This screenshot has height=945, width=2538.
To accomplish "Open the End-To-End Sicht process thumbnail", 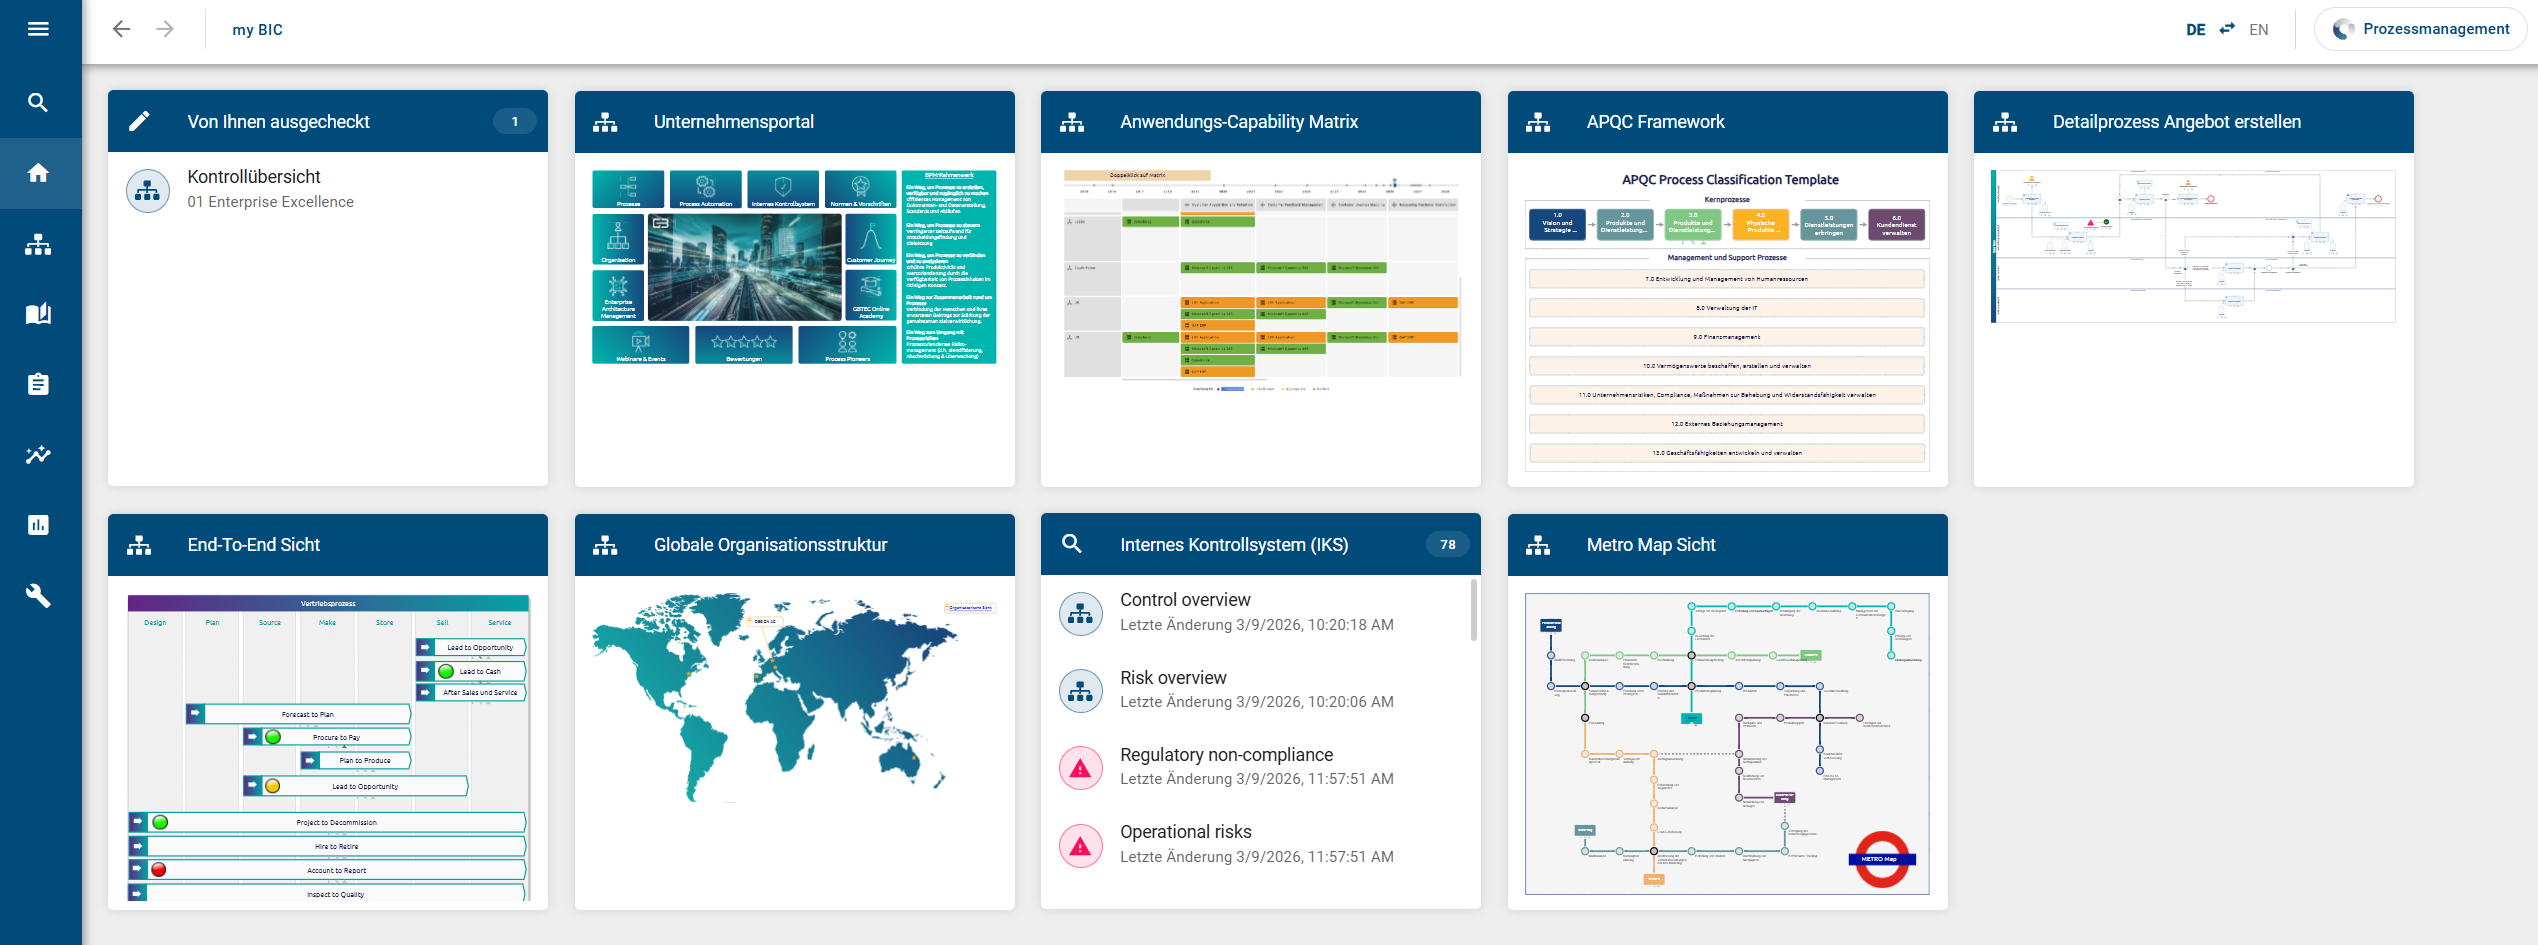I will 328,747.
